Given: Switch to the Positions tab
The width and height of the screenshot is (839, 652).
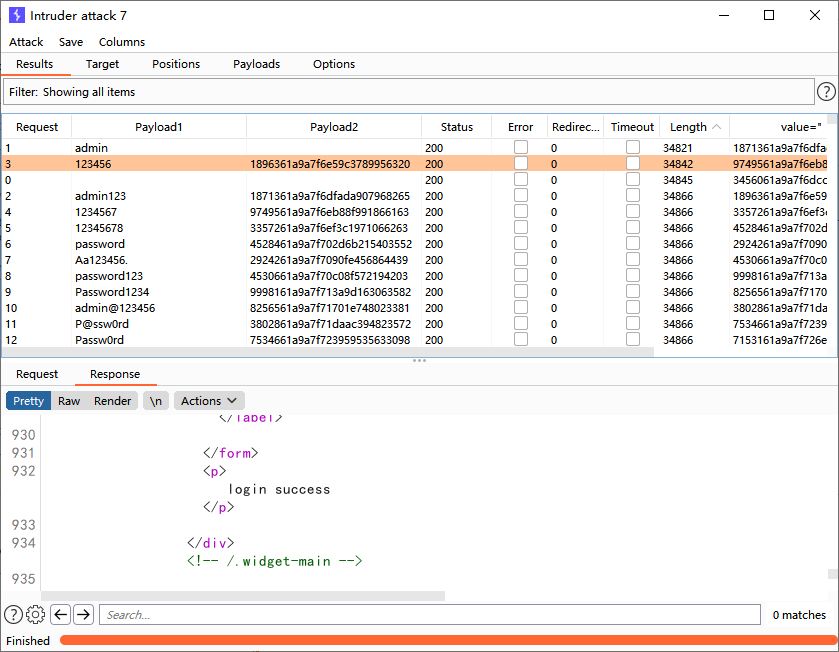Looking at the screenshot, I should tap(176, 64).
